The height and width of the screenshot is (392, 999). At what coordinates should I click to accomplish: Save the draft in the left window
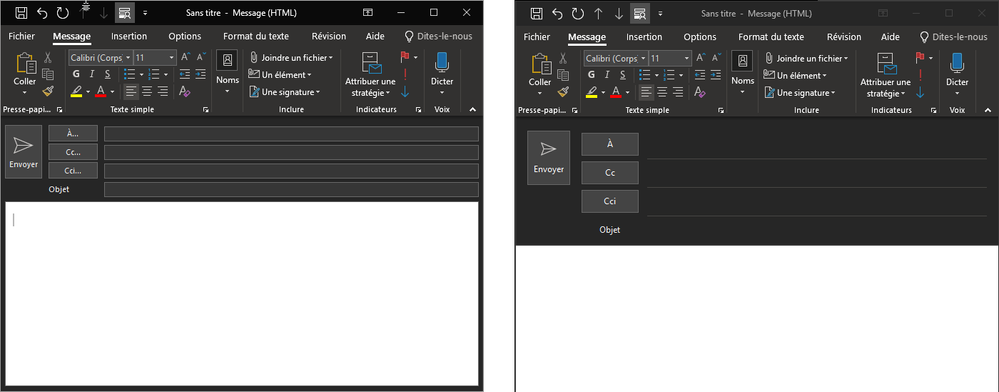tap(21, 13)
